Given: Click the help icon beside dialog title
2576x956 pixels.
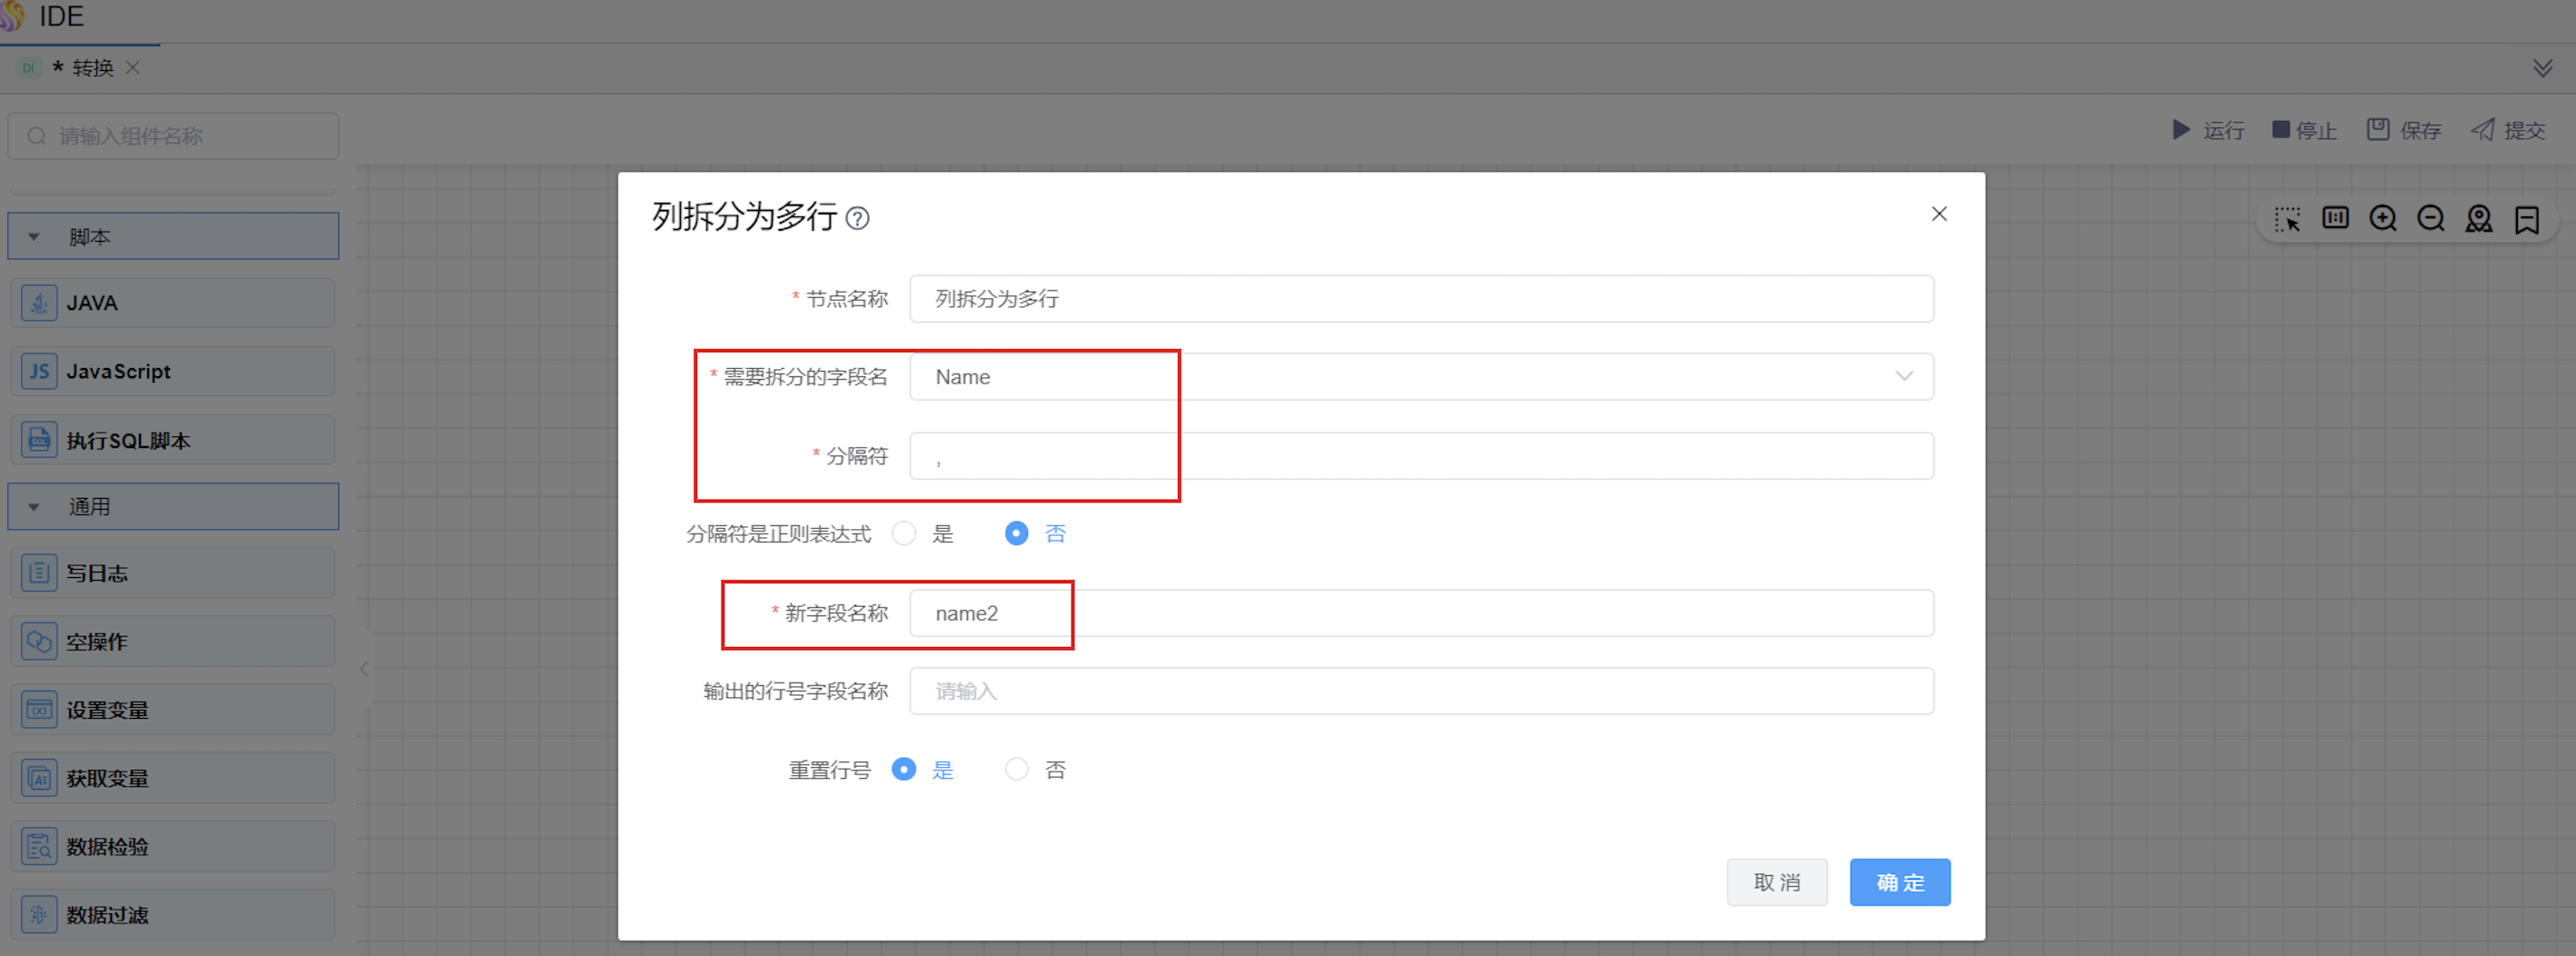Looking at the screenshot, I should [857, 218].
